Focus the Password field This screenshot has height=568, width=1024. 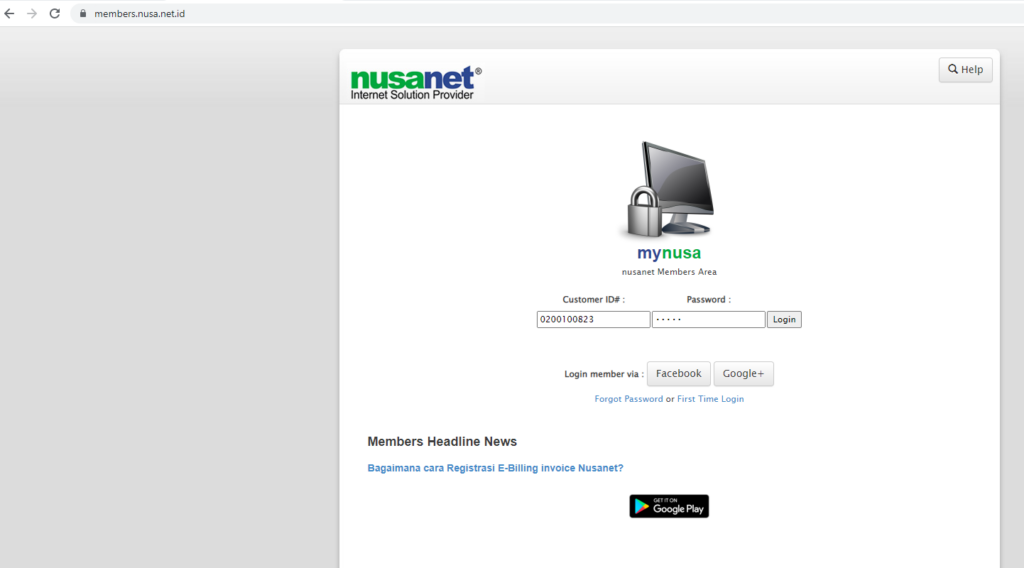click(x=708, y=319)
